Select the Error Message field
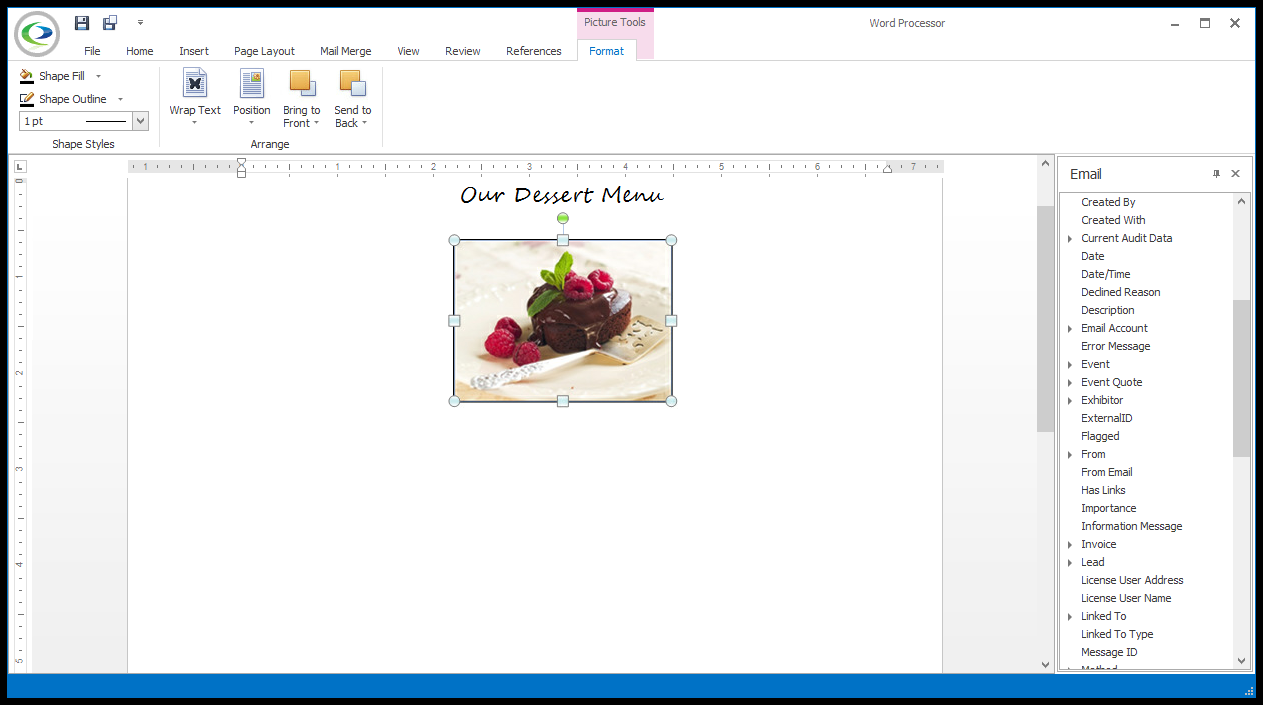Screen dimensions: 1263x705 click(x=1115, y=346)
